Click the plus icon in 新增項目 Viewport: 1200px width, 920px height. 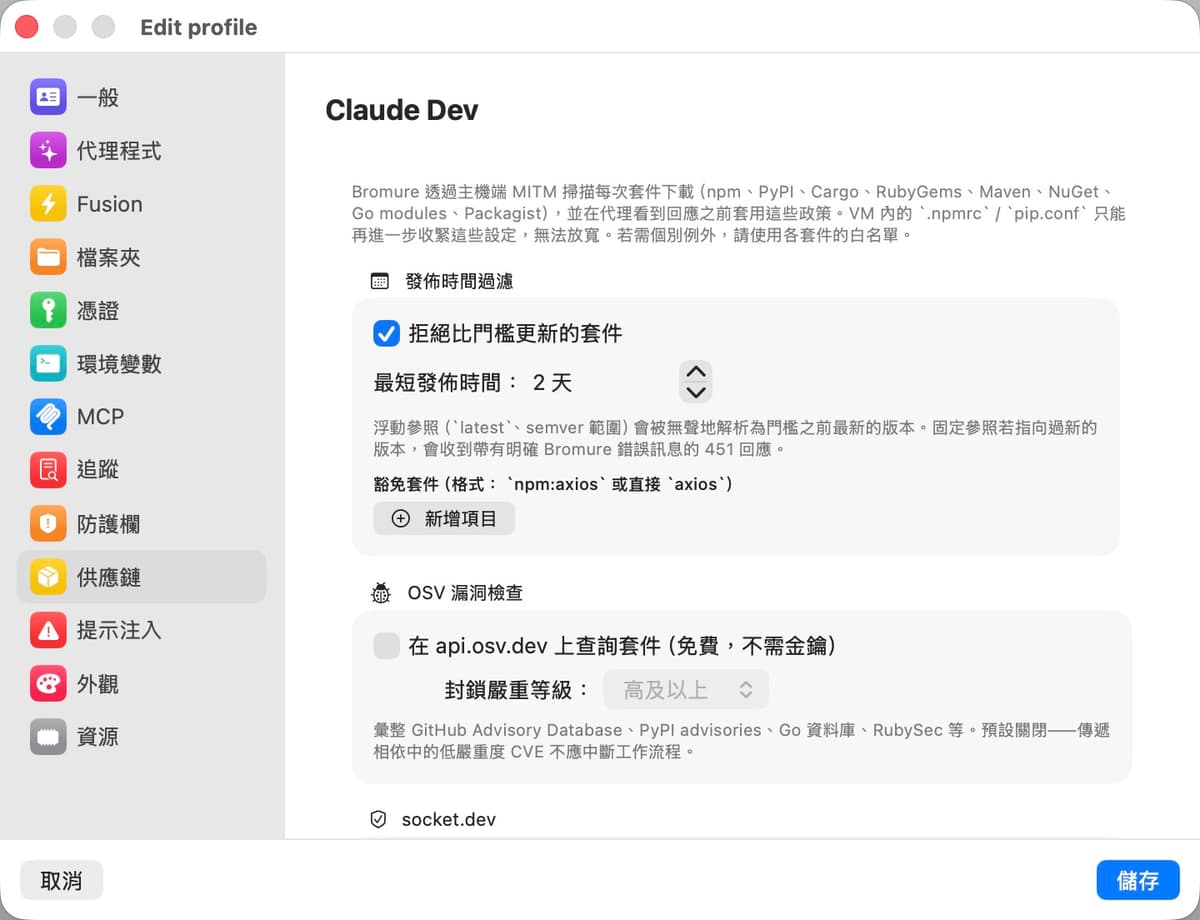(x=401, y=519)
